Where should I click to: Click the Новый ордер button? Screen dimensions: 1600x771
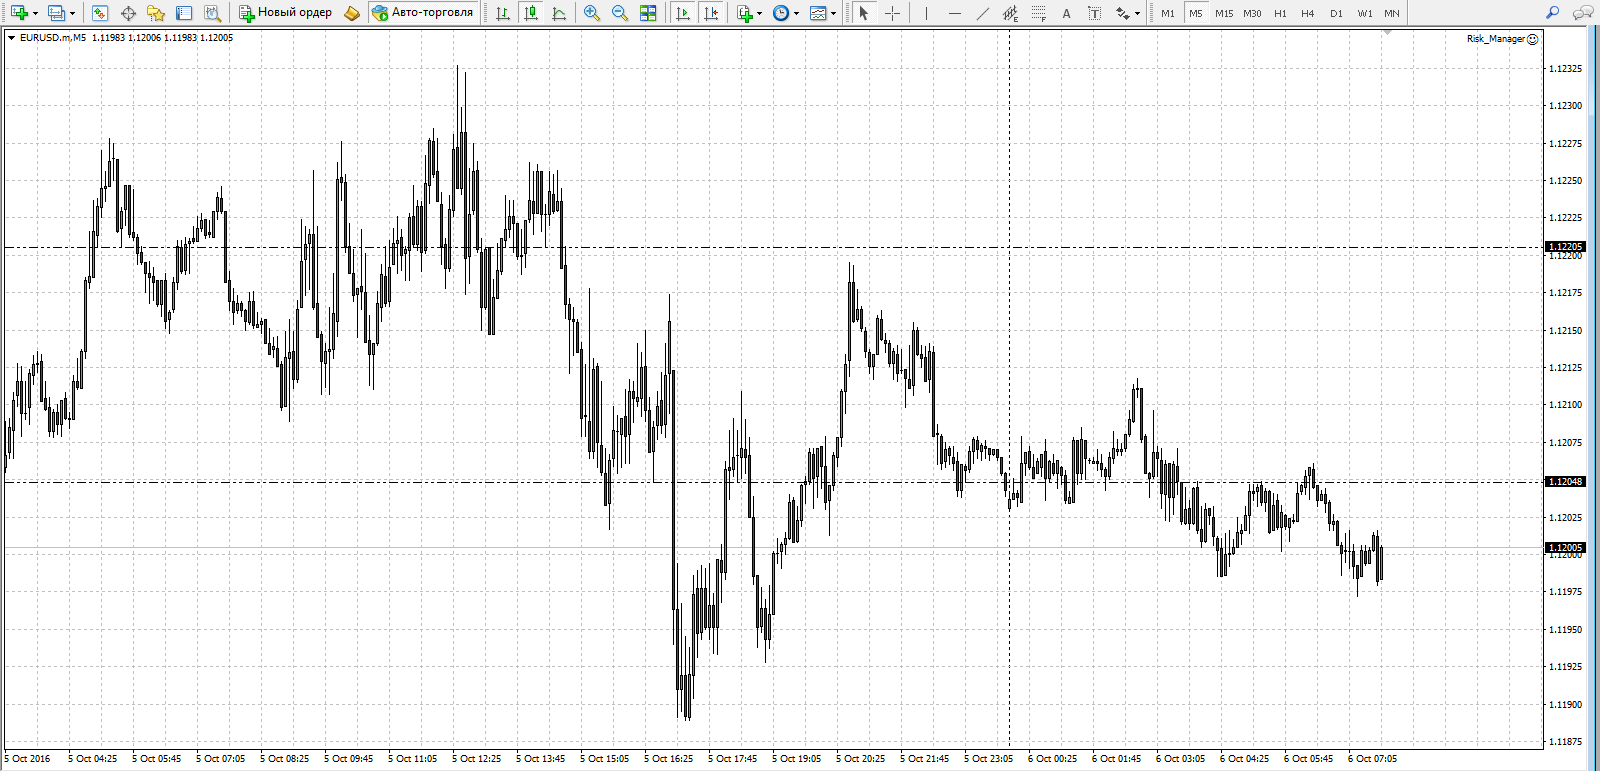point(286,13)
